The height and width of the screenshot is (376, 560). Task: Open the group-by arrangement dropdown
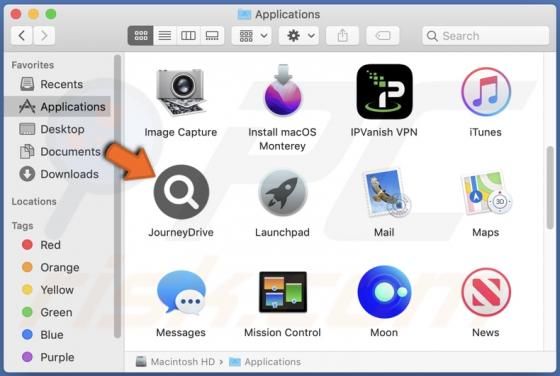tap(252, 35)
